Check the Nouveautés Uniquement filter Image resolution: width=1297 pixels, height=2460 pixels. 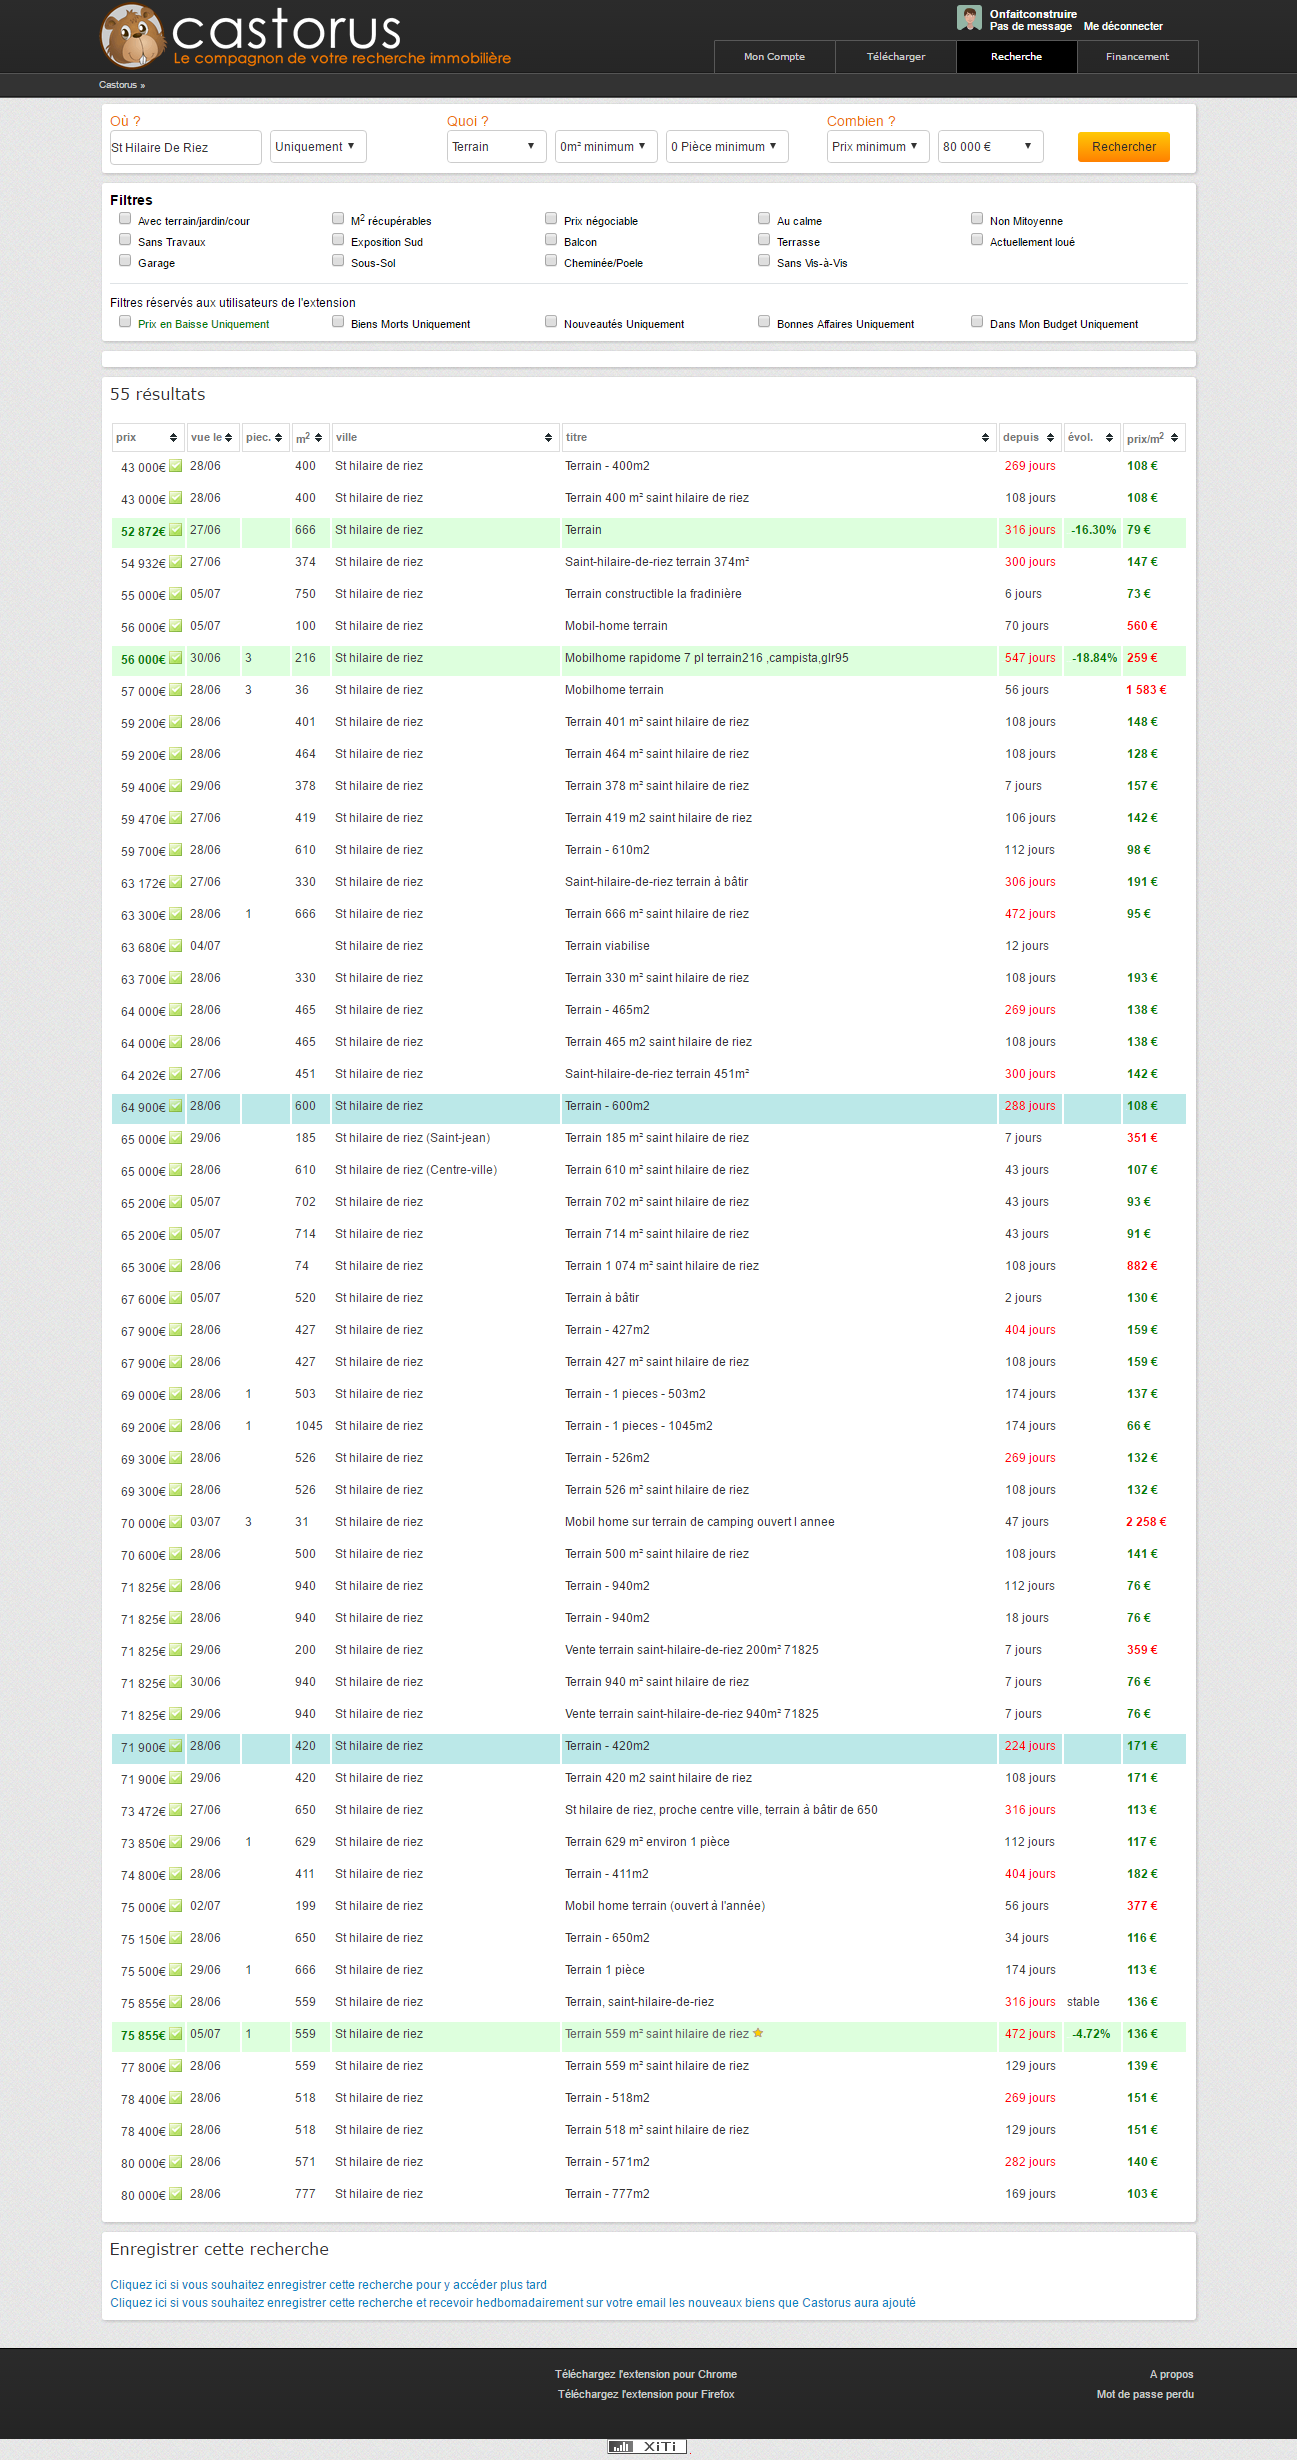tap(551, 321)
